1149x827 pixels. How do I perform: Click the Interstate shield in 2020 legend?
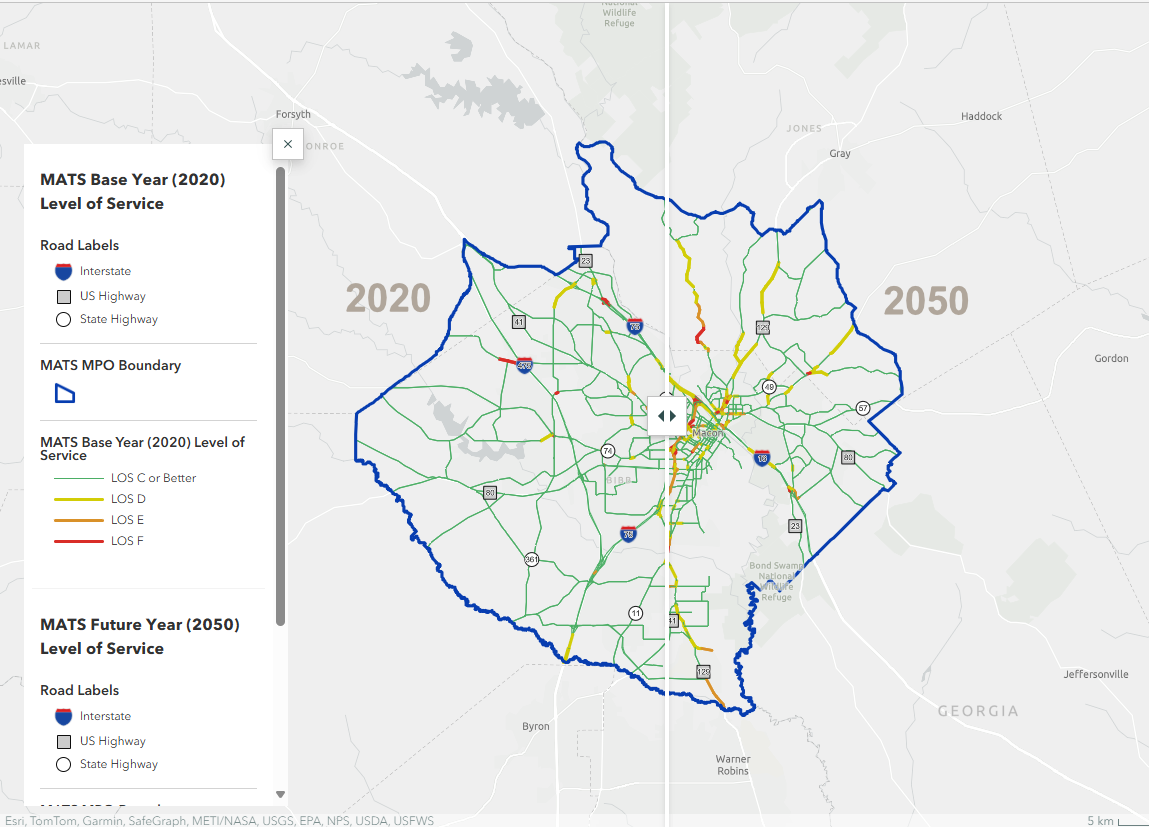(64, 272)
